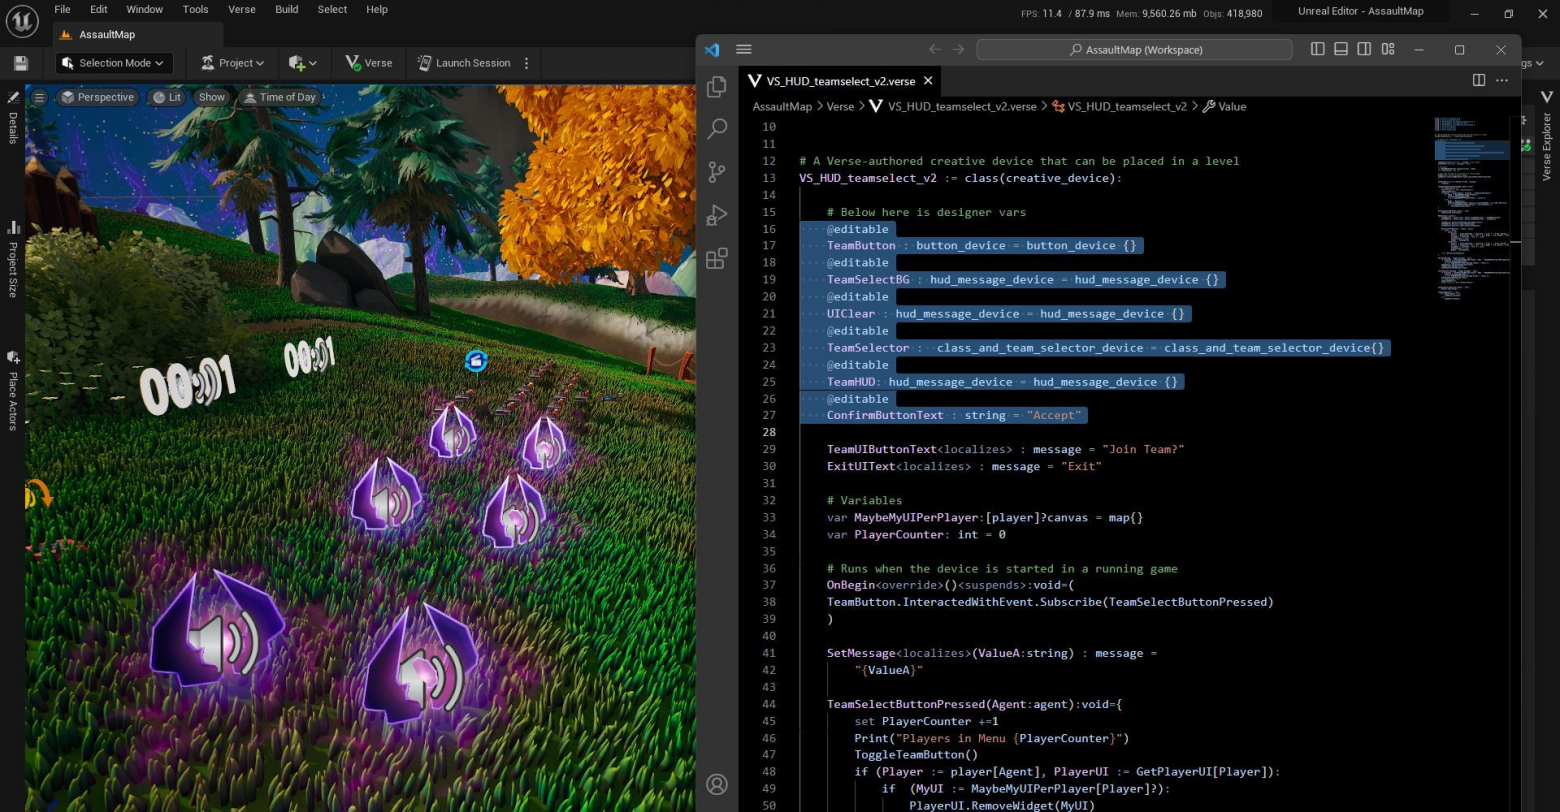Click the Show button in the viewport
The width and height of the screenshot is (1560, 812).
[x=211, y=97]
